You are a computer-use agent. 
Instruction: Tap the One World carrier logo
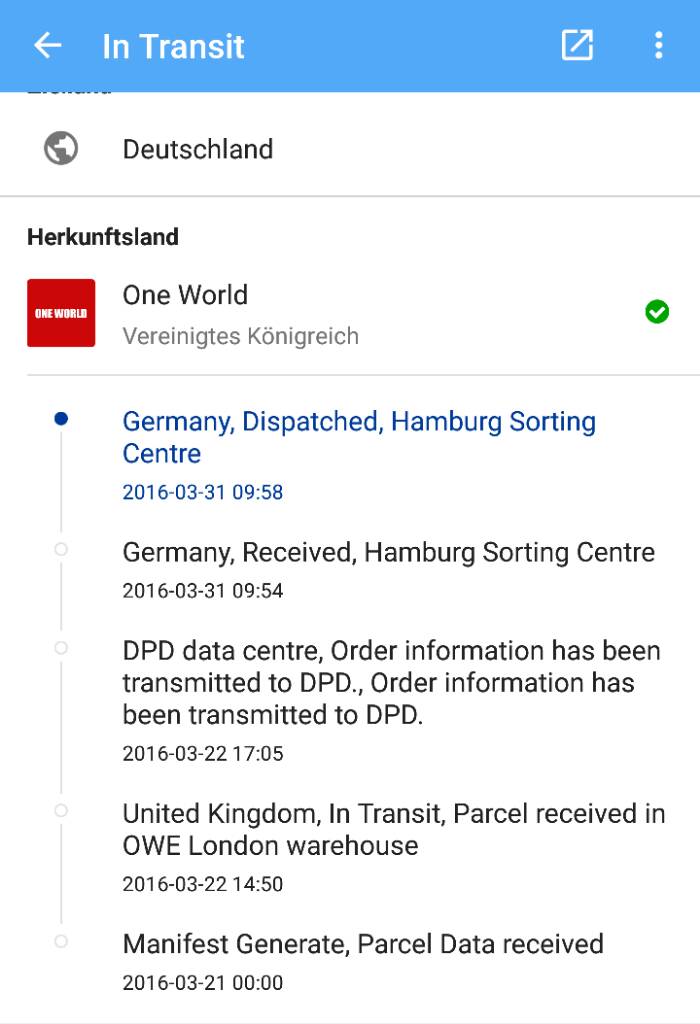click(61, 313)
